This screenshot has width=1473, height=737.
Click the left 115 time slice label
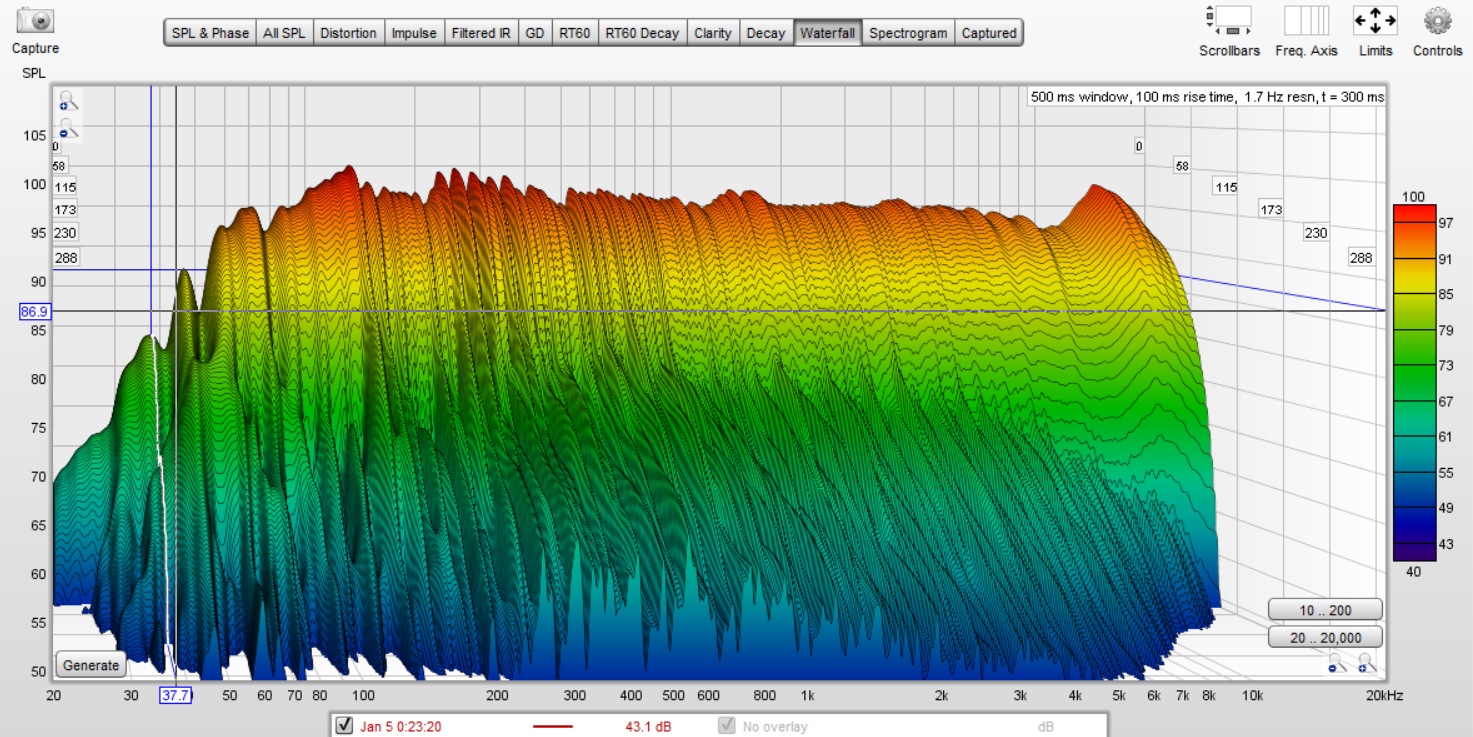(65, 187)
